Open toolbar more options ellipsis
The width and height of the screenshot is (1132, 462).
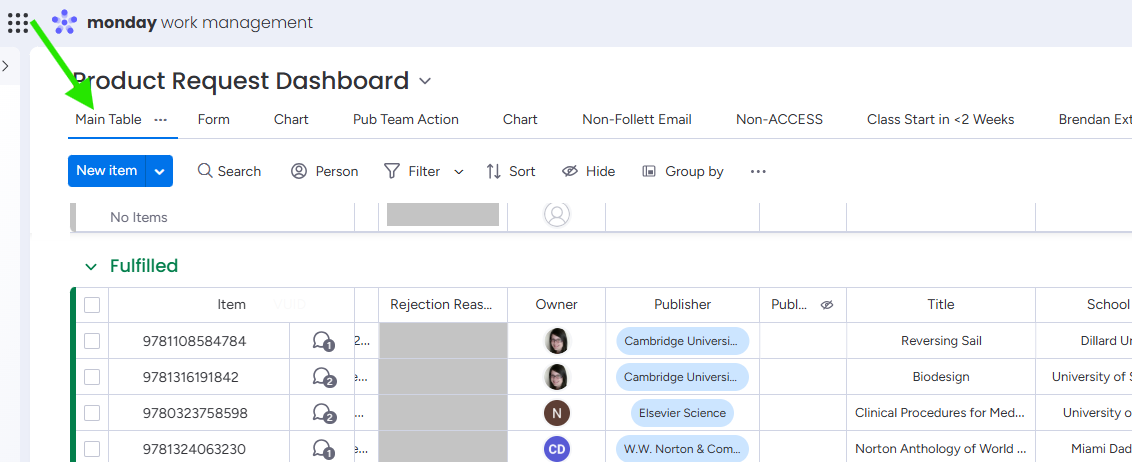coord(758,171)
